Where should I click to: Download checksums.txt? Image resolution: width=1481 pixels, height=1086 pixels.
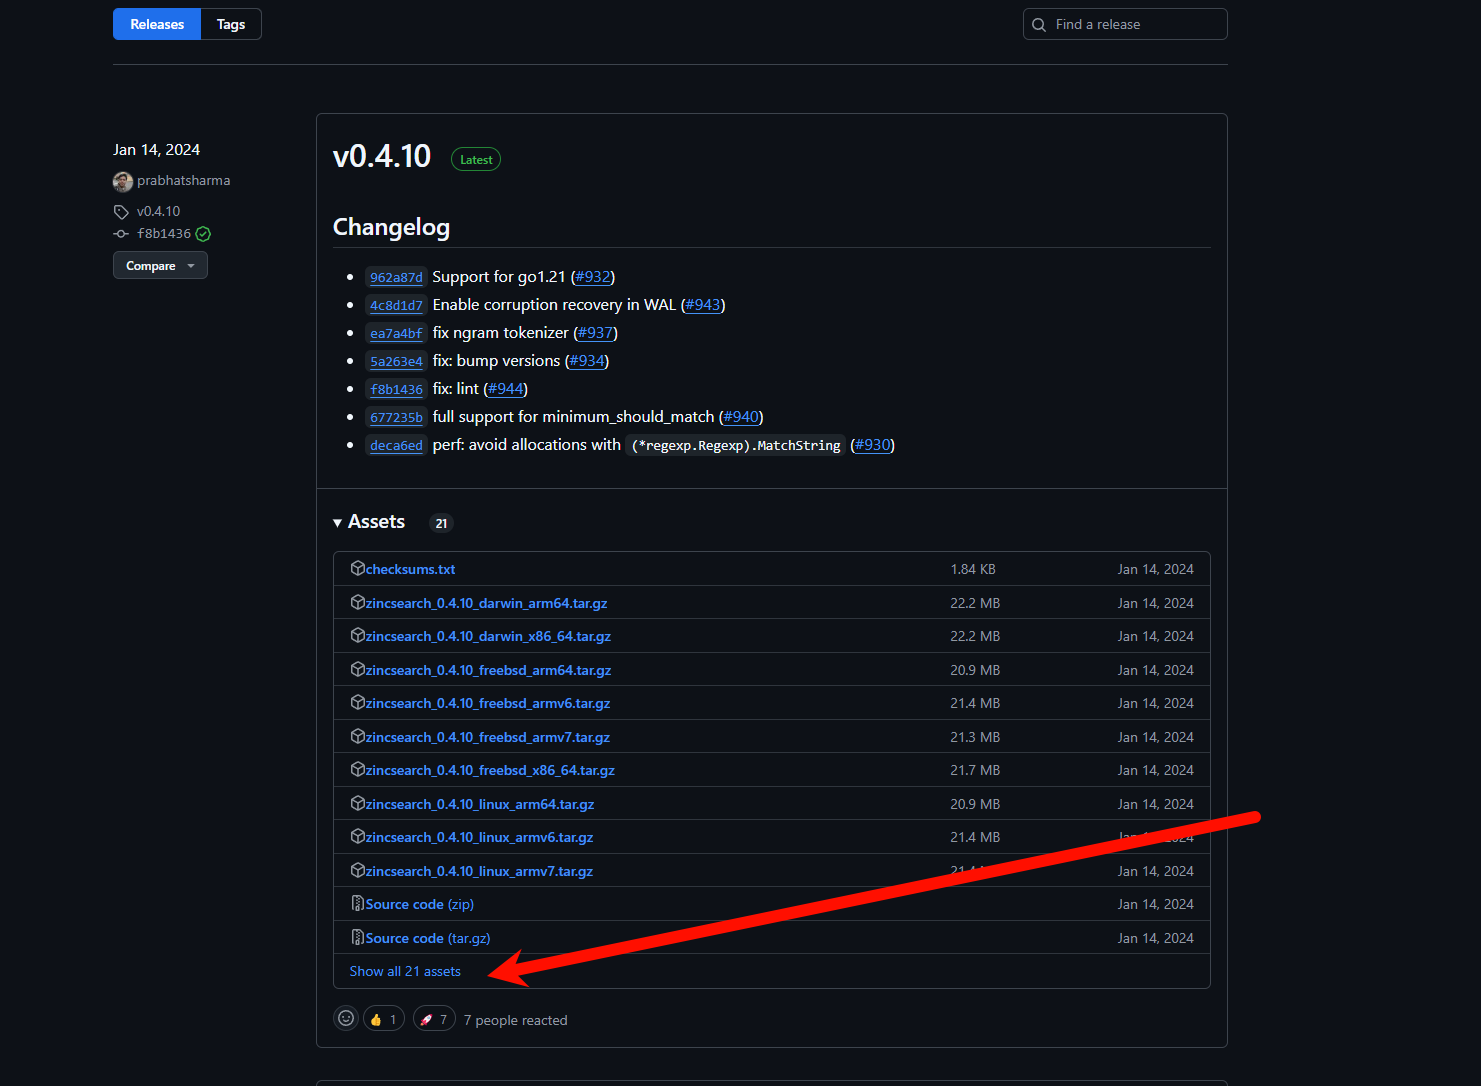point(410,569)
